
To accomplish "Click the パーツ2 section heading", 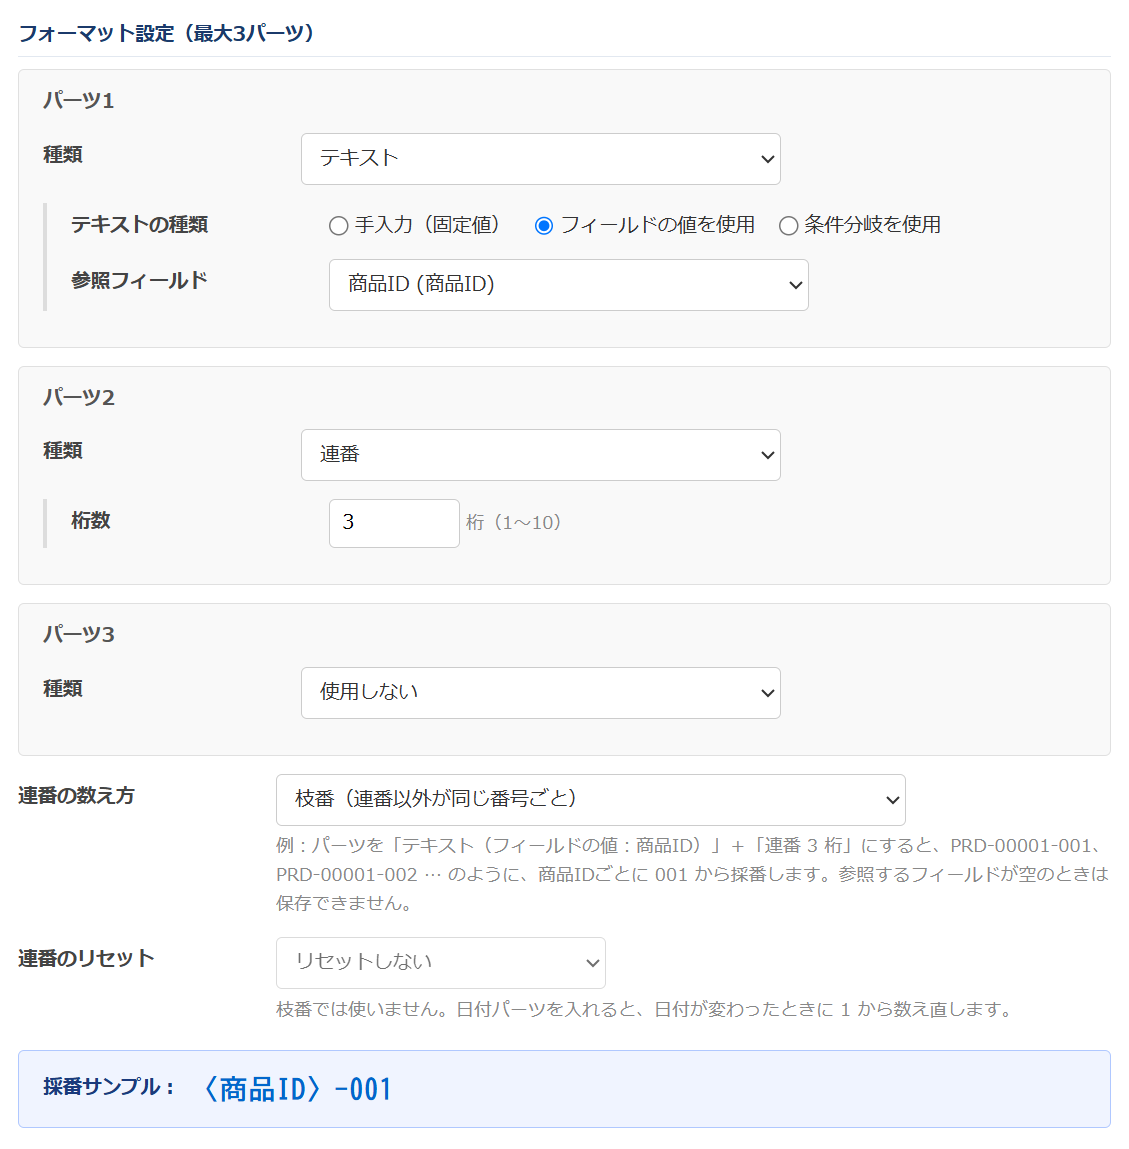I will pos(78,397).
